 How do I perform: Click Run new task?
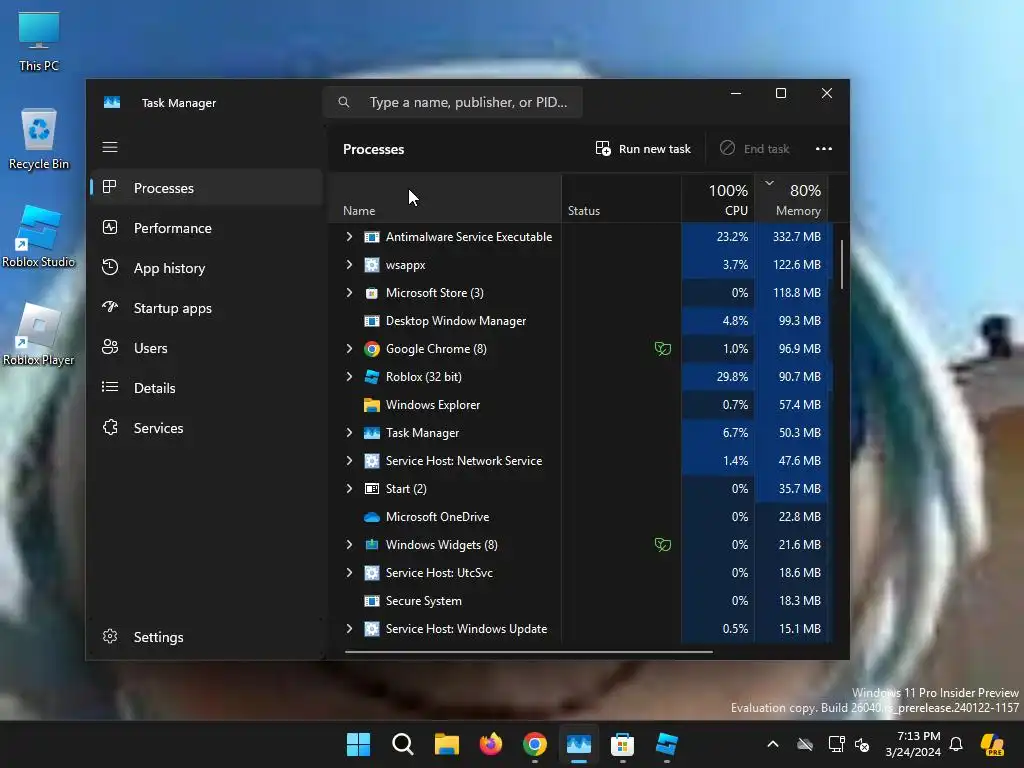(643, 149)
